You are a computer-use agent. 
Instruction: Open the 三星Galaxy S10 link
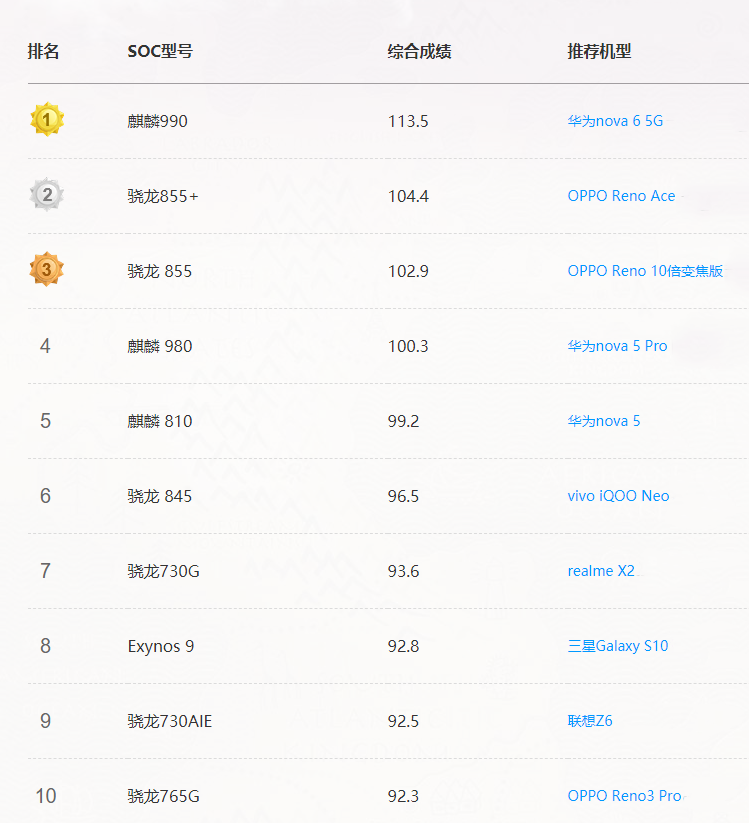click(618, 646)
